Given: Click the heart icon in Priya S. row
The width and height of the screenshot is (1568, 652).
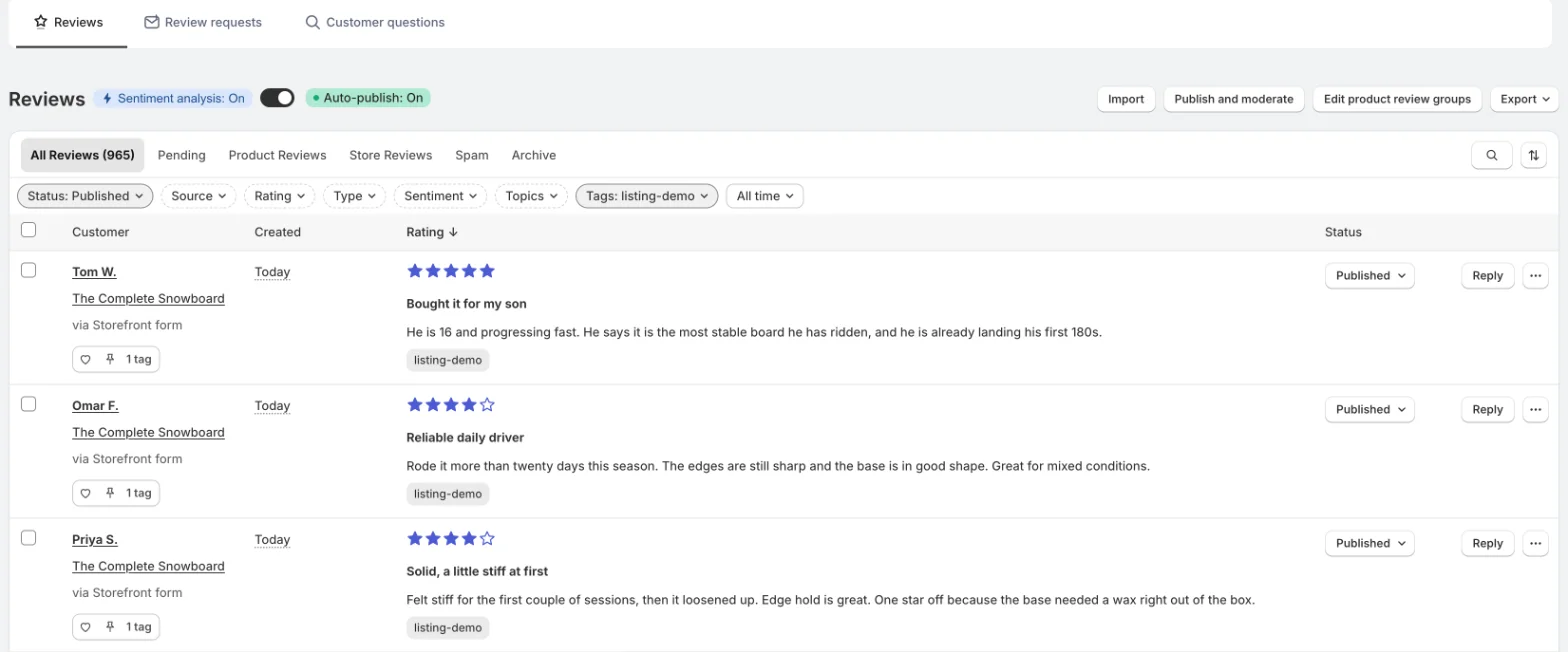Looking at the screenshot, I should pyautogui.click(x=85, y=627).
